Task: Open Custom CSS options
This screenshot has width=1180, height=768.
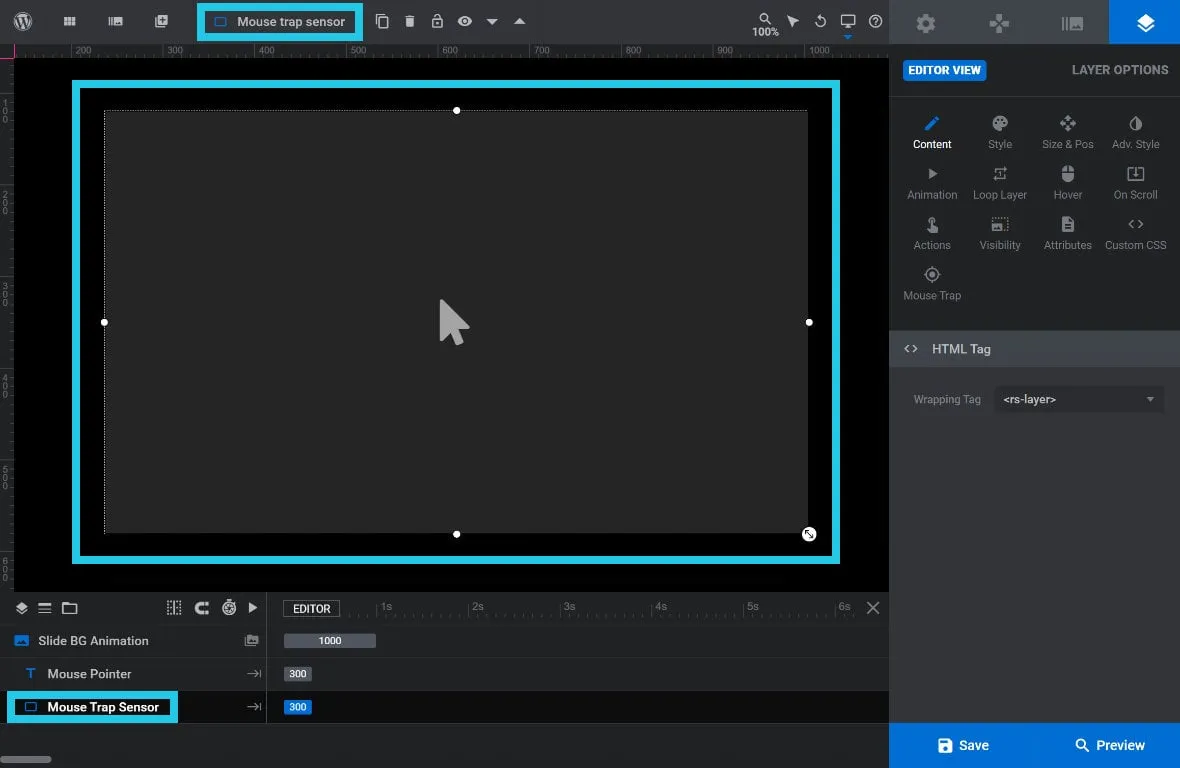Action: pyautogui.click(x=1135, y=231)
